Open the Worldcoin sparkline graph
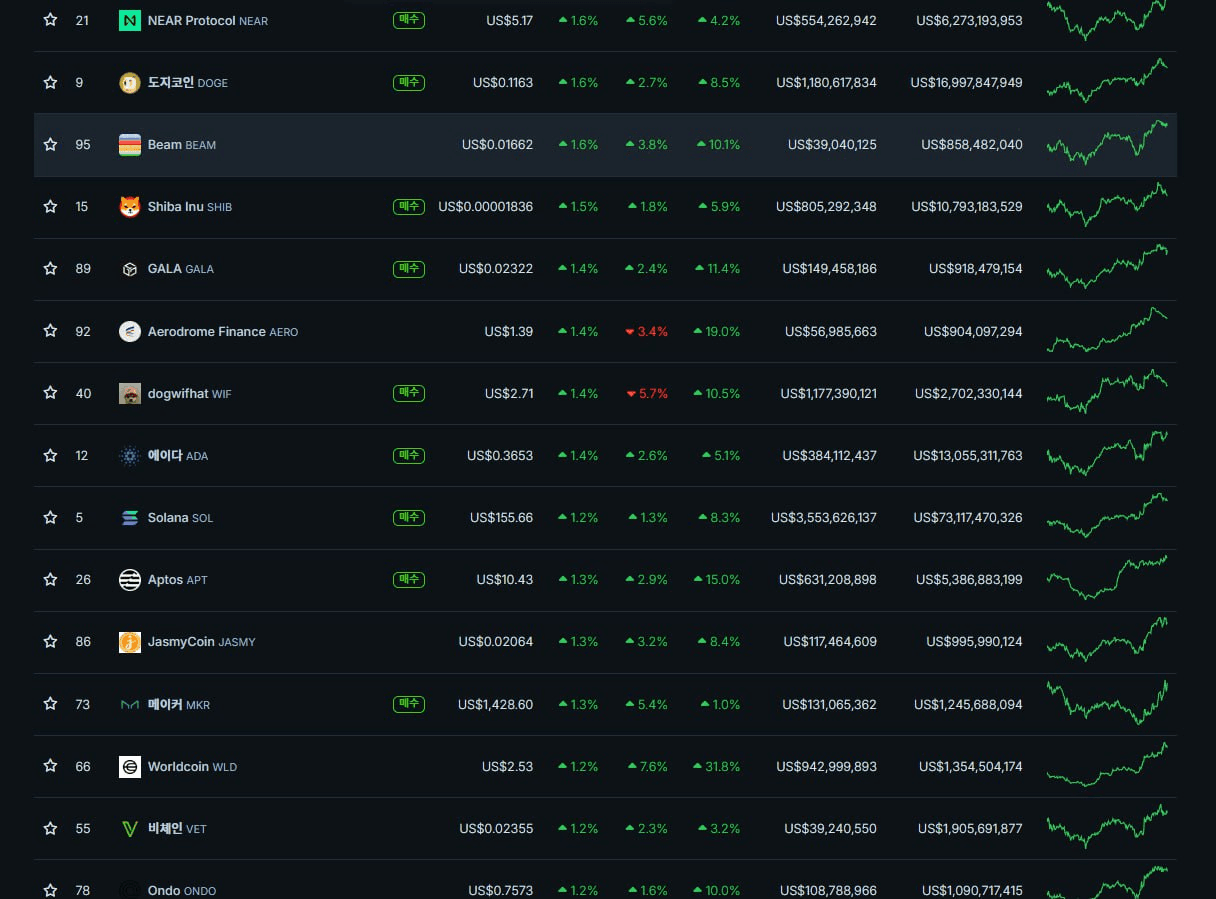The image size is (1216, 899). coord(1107,764)
